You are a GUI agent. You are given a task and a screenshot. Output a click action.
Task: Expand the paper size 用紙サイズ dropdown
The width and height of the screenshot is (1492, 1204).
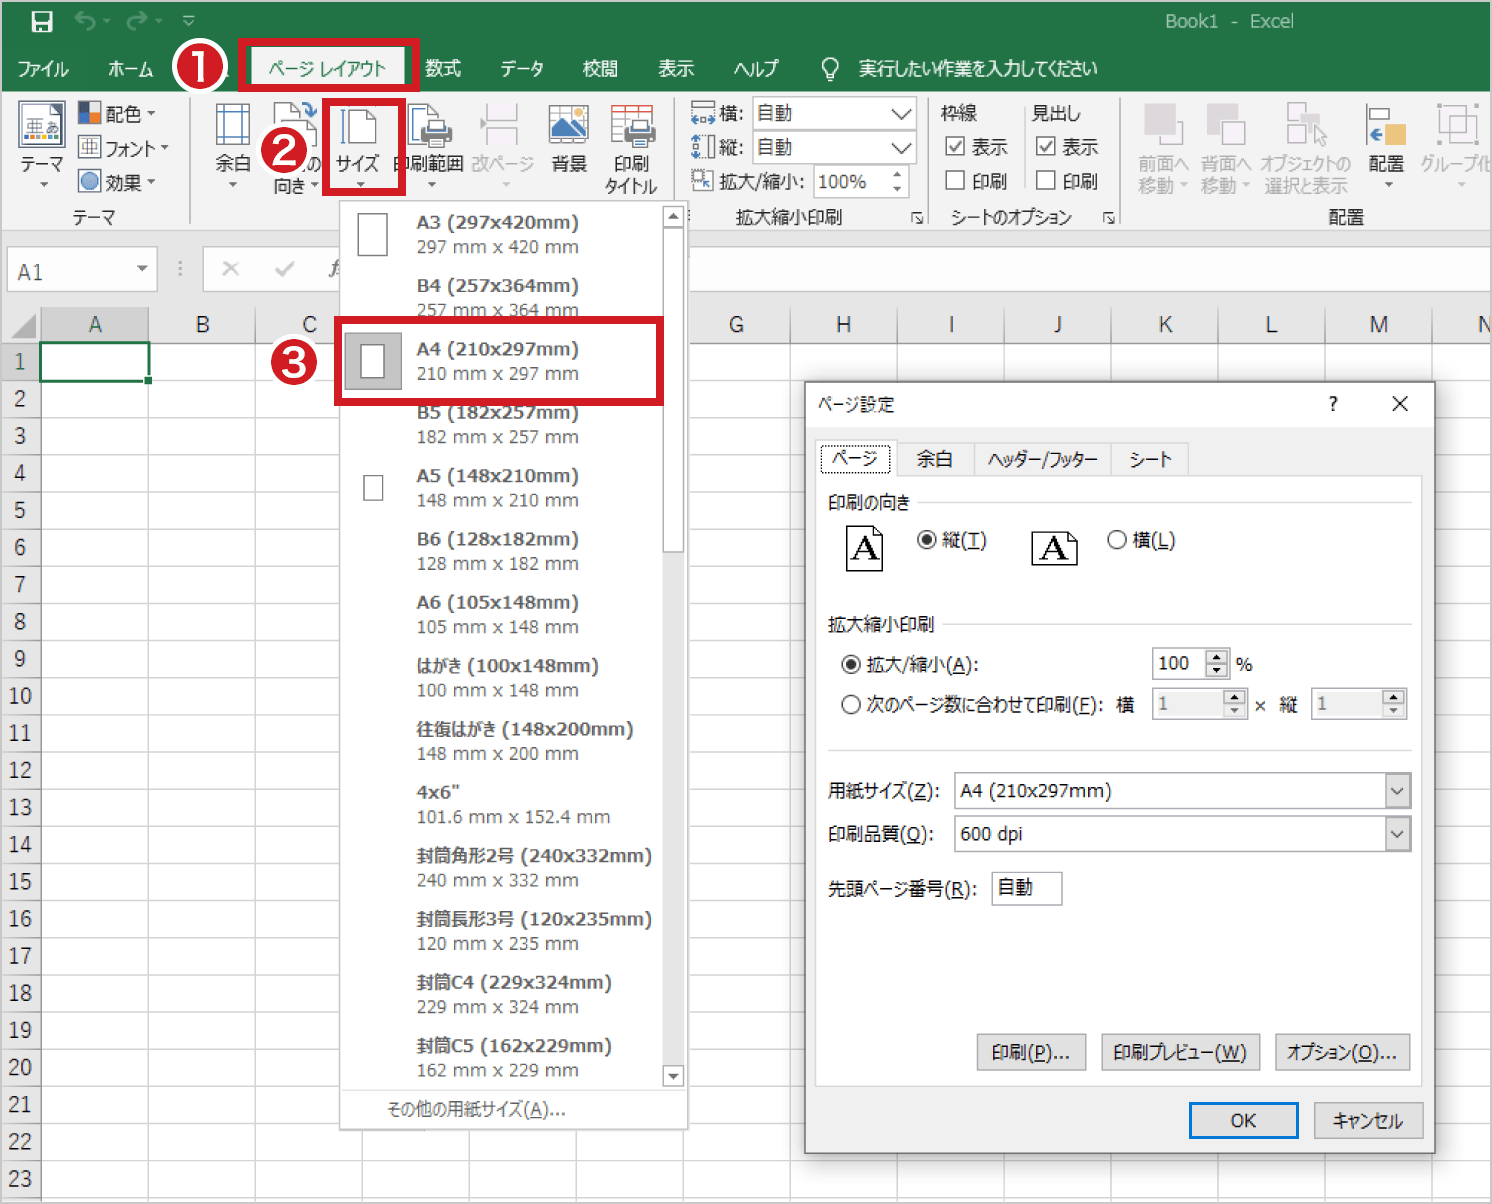[x=1397, y=791]
